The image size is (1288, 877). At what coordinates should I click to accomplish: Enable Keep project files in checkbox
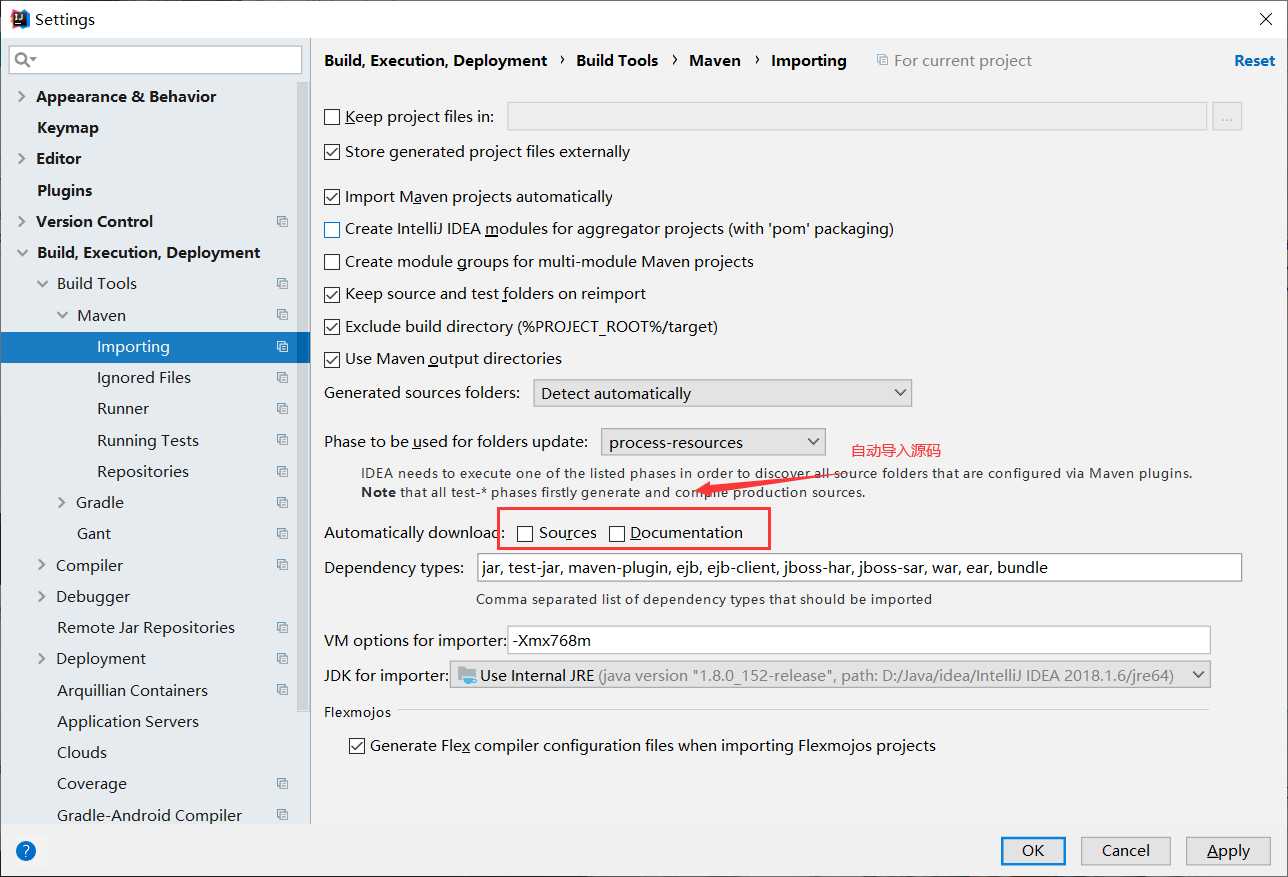tap(332, 117)
